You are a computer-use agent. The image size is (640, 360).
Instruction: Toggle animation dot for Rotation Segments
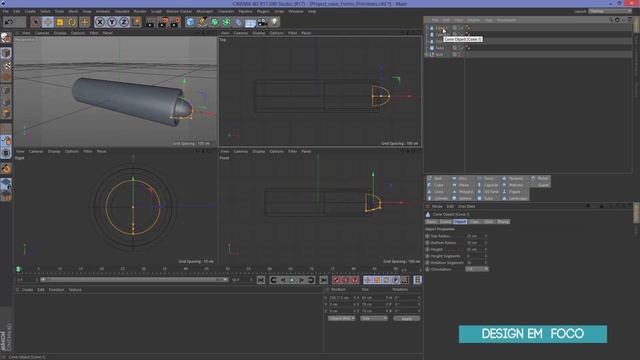coord(427,262)
